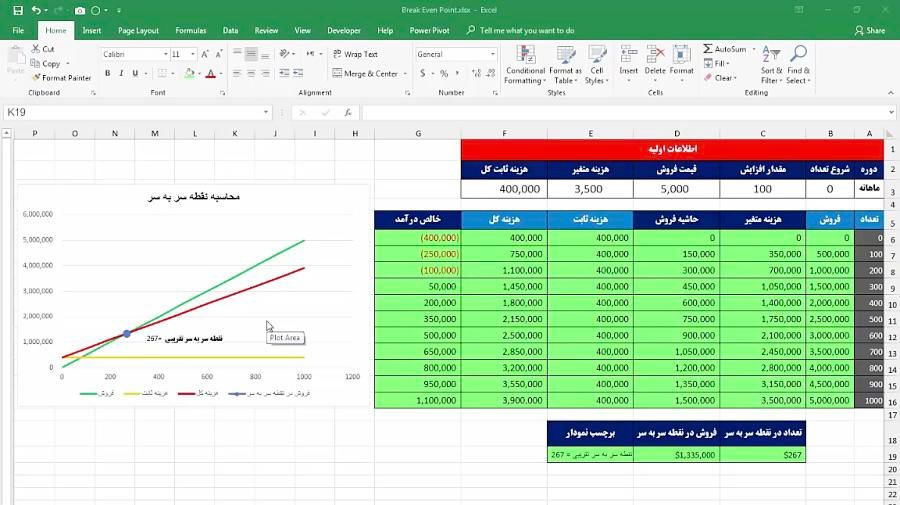Open the font size dropdown

tap(193, 54)
